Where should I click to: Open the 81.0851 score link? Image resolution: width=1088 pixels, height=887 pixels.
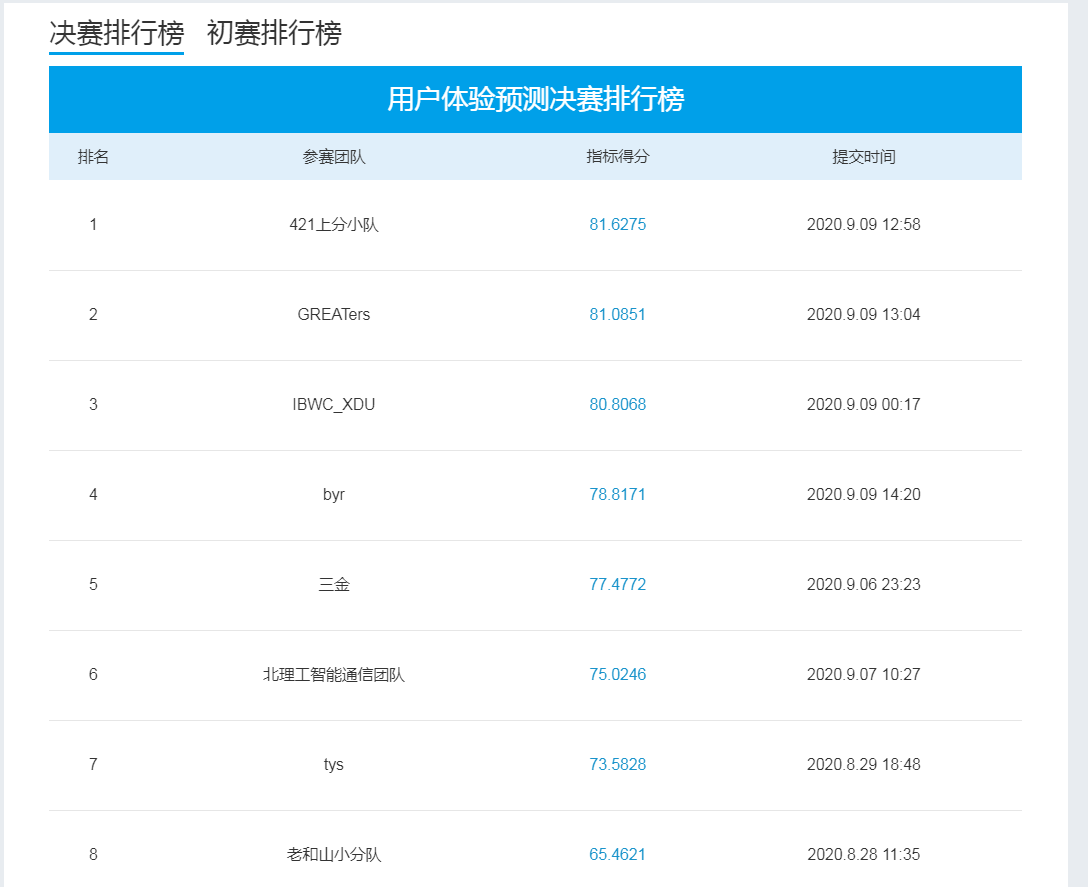617,315
